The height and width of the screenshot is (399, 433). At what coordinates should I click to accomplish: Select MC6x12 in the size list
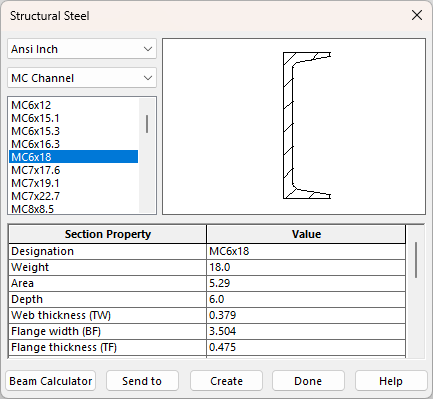[73, 105]
